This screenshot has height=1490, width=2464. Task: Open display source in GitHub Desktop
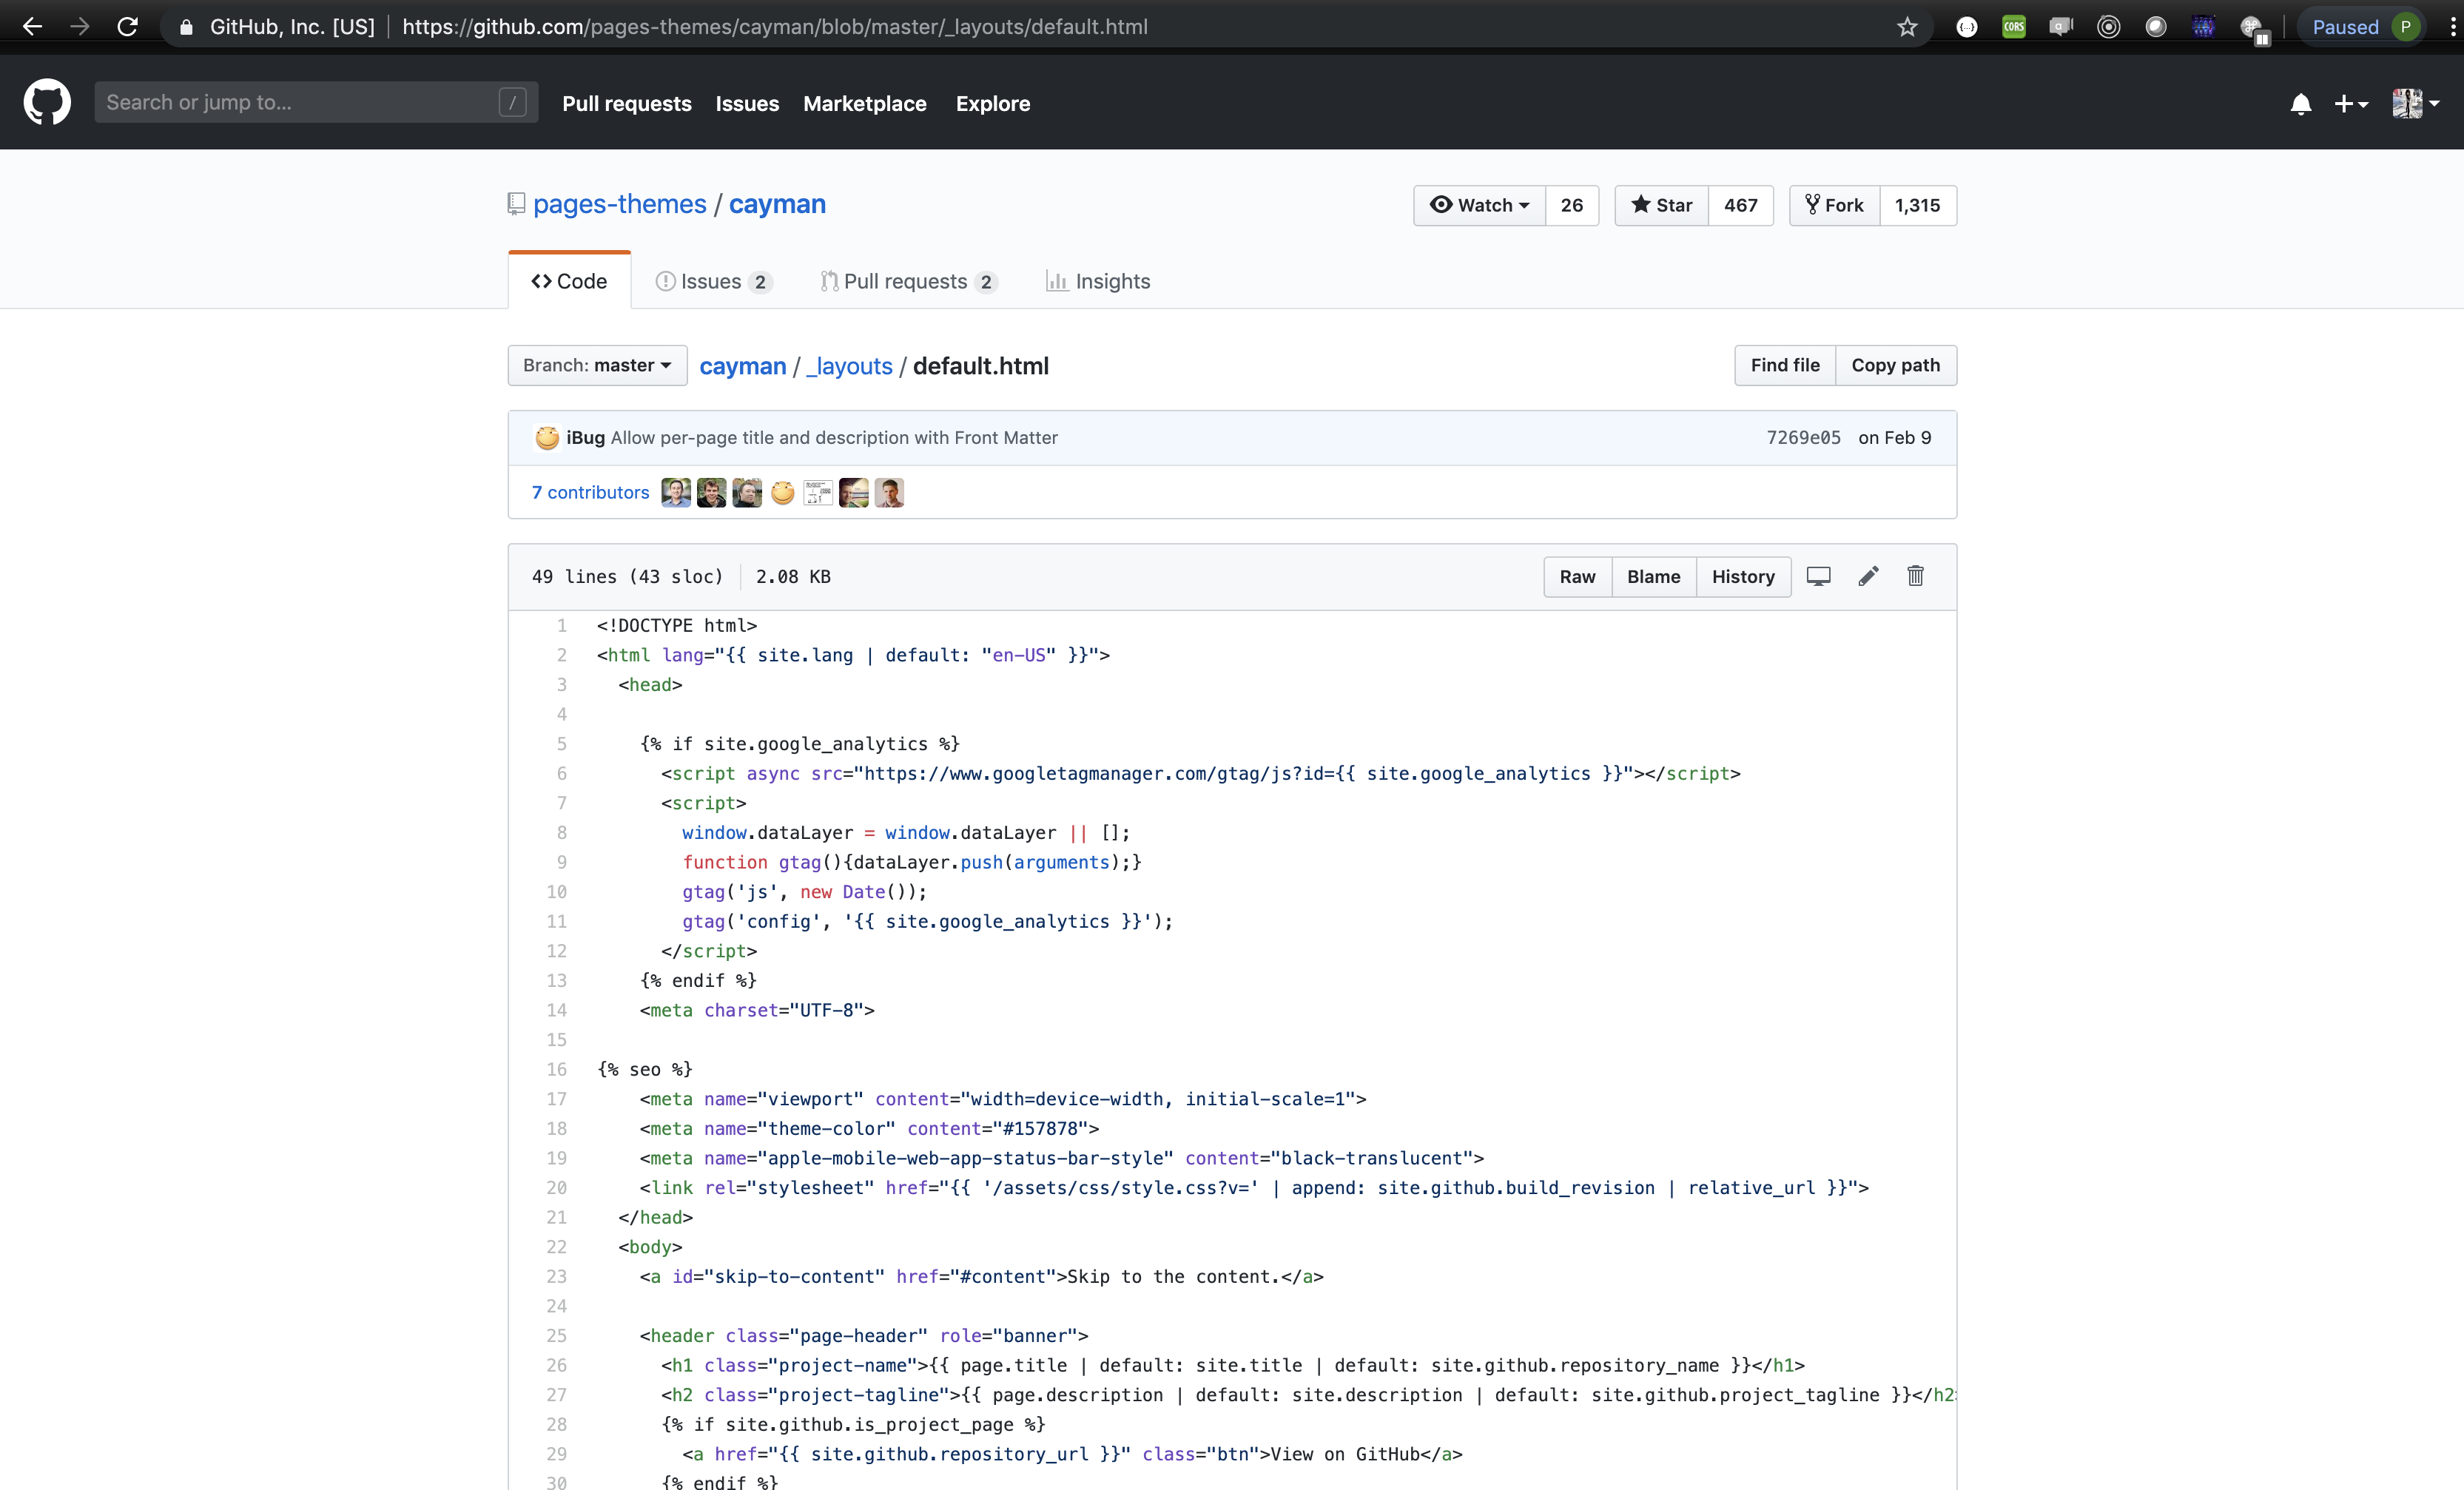1818,576
